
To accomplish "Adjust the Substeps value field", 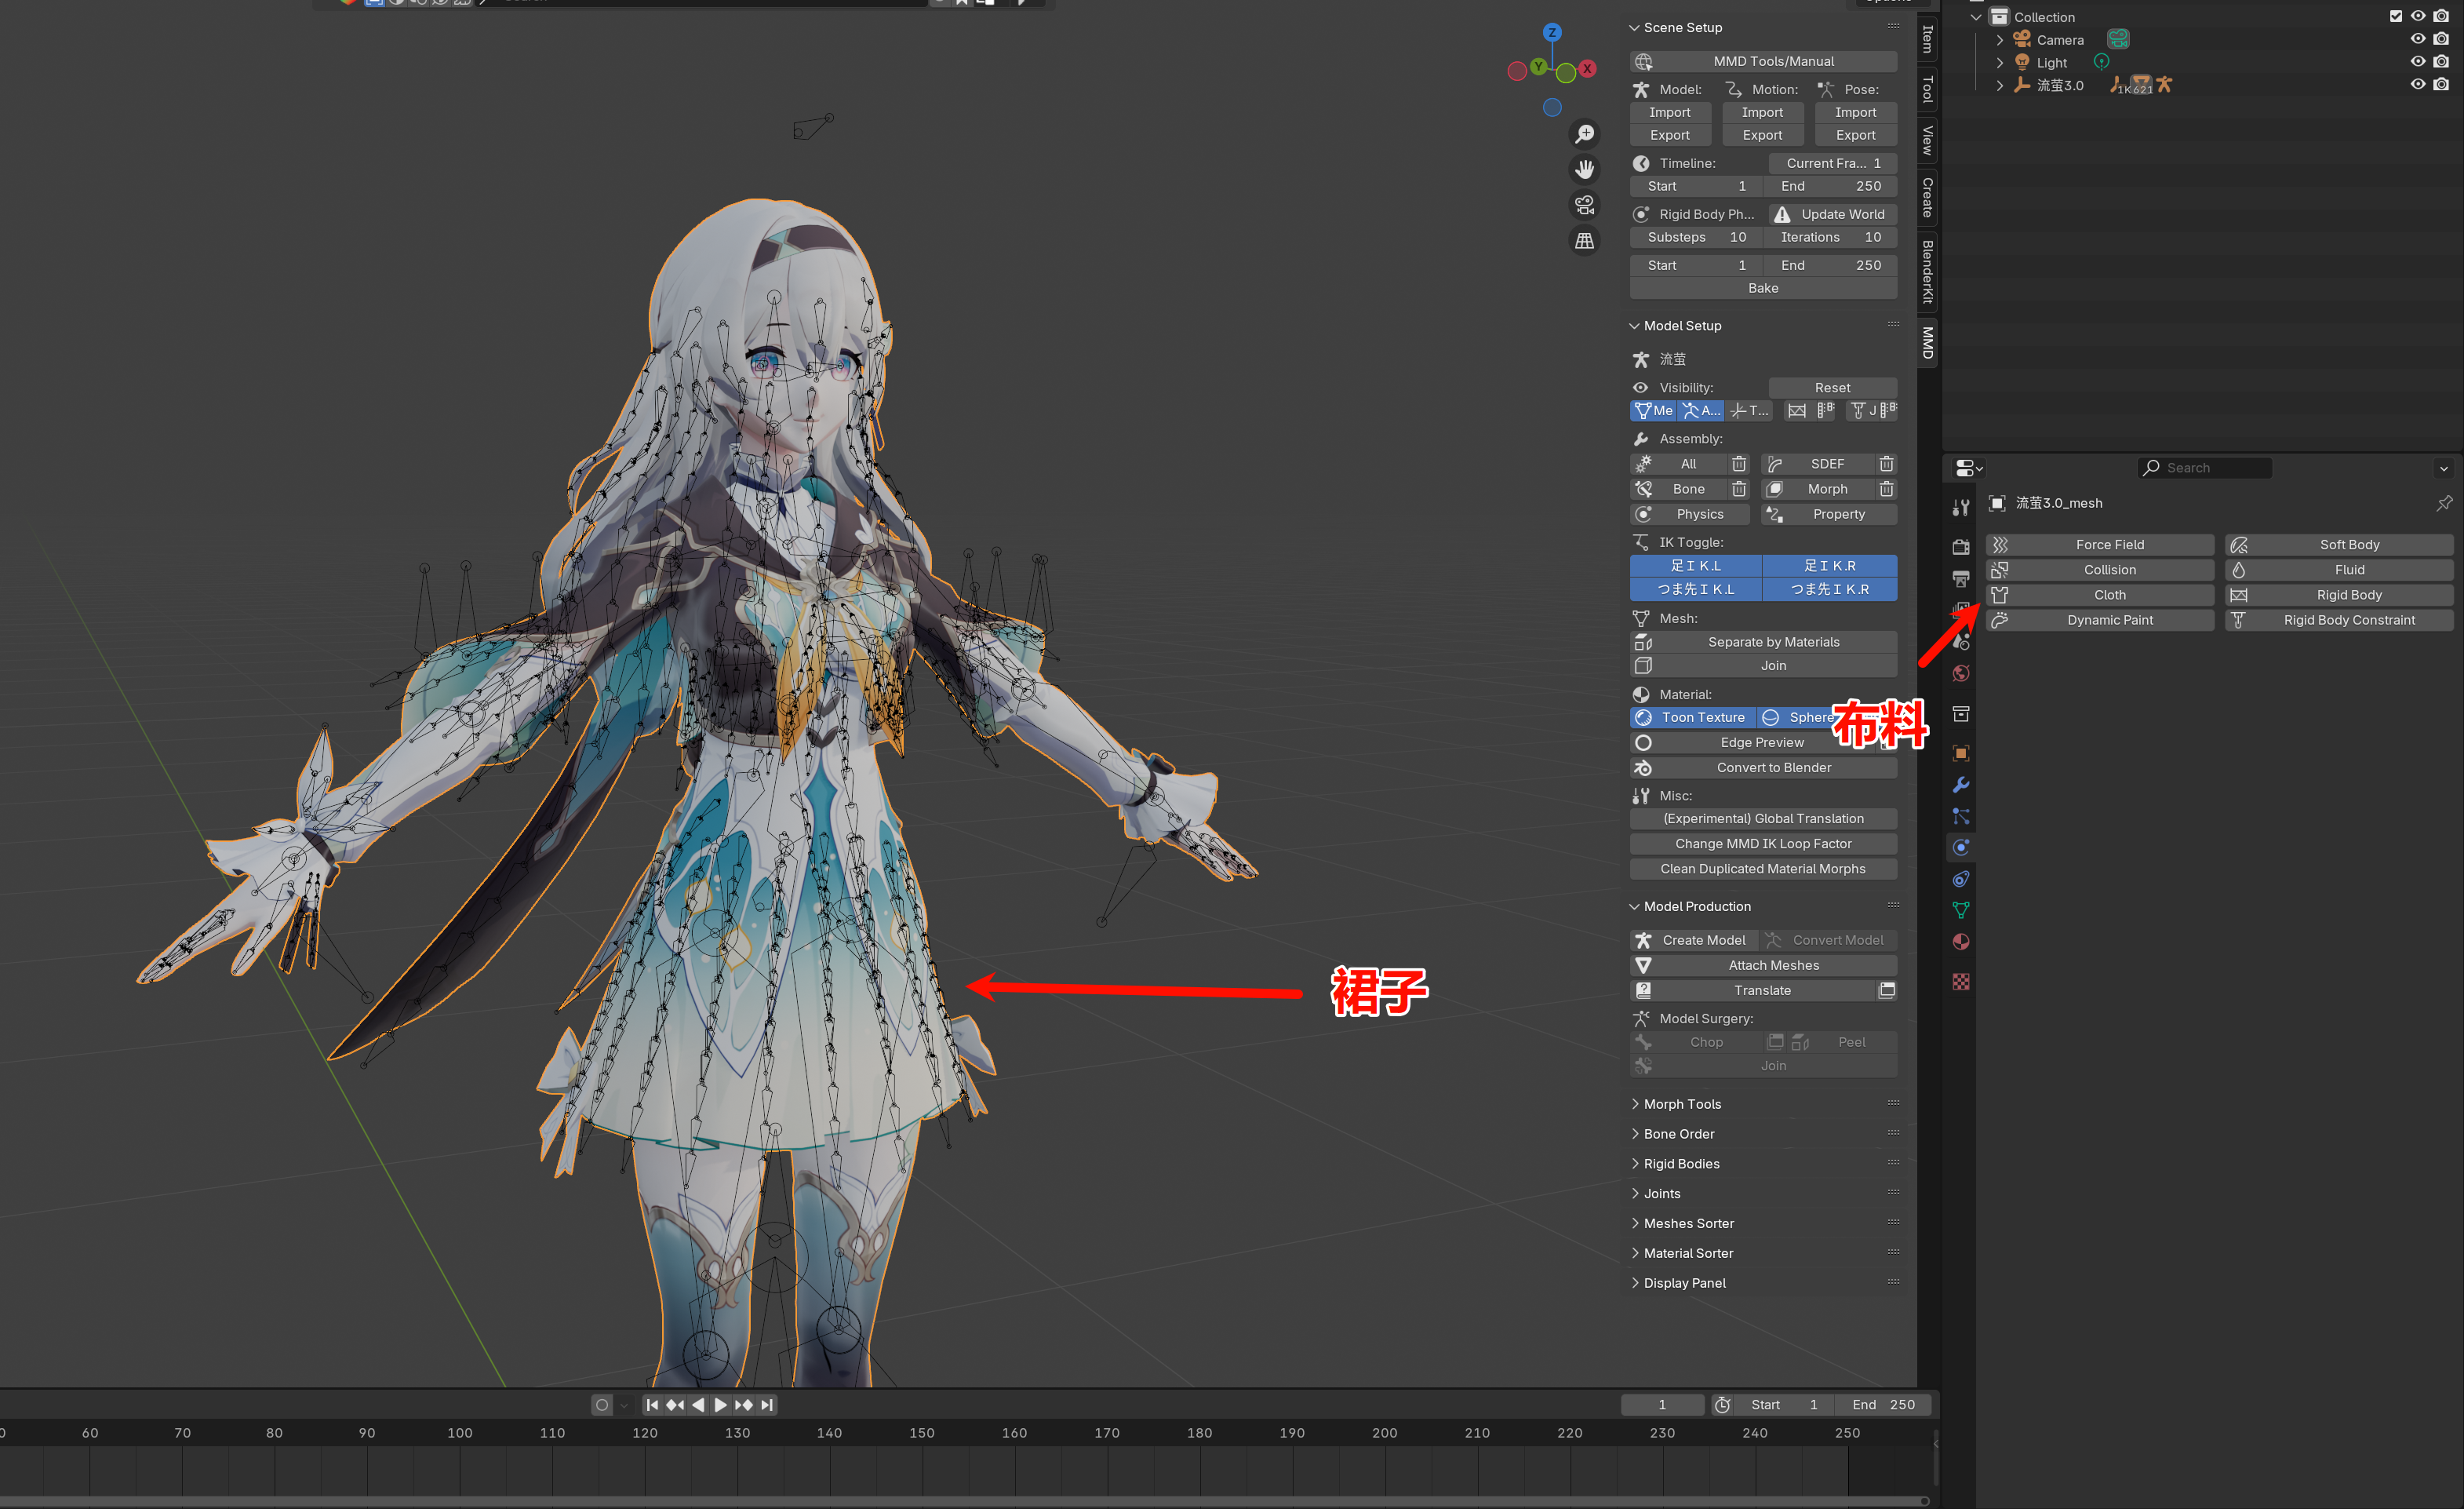I will point(1695,237).
